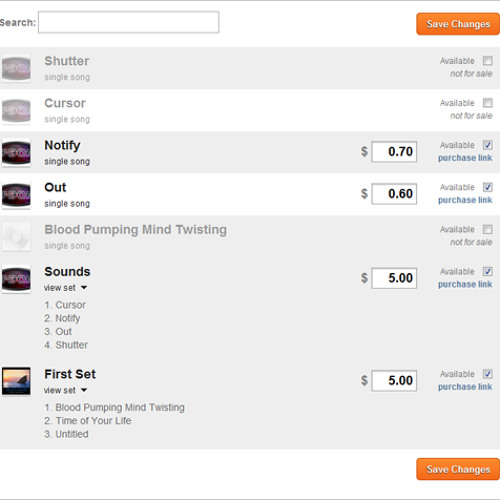The image size is (500, 500).
Task: Open the purchase link for Notify
Action: point(465,158)
